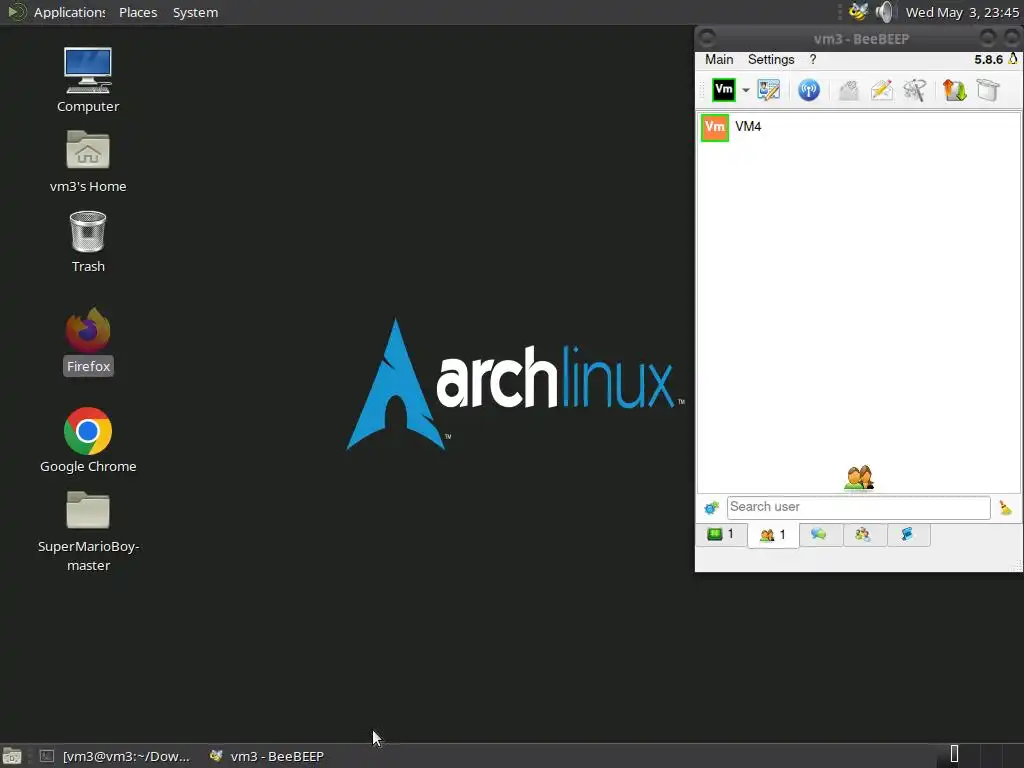Open the file transfer arrows icon

click(x=955, y=89)
